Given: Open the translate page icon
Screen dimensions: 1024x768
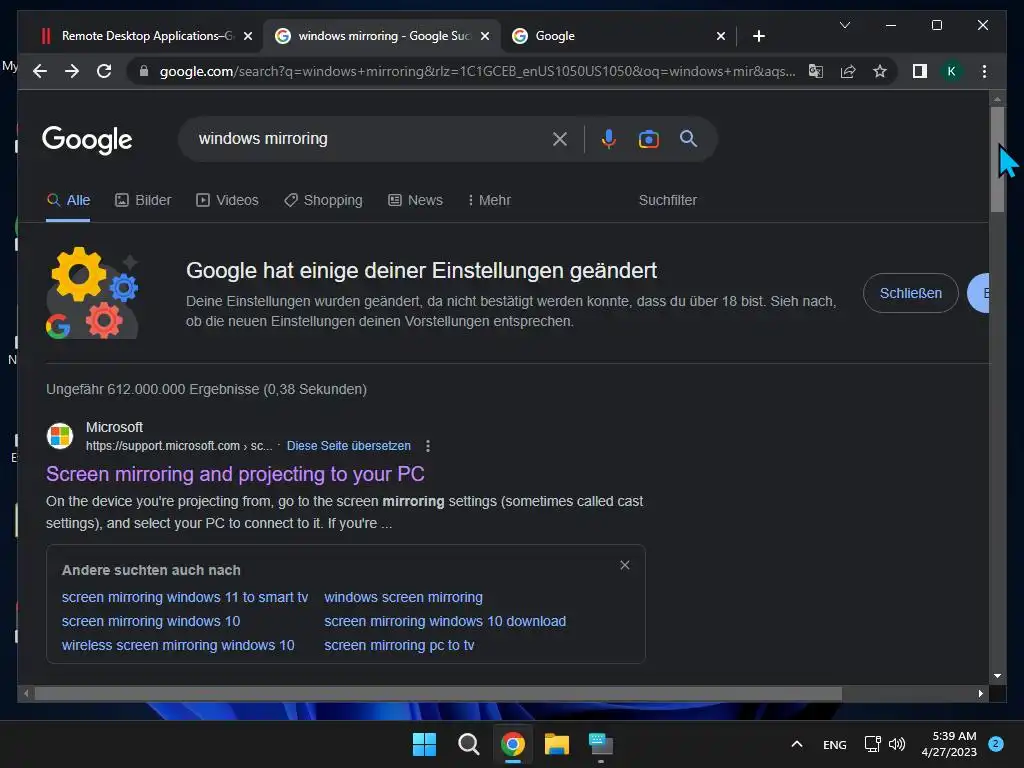Looking at the screenshot, I should [x=816, y=71].
